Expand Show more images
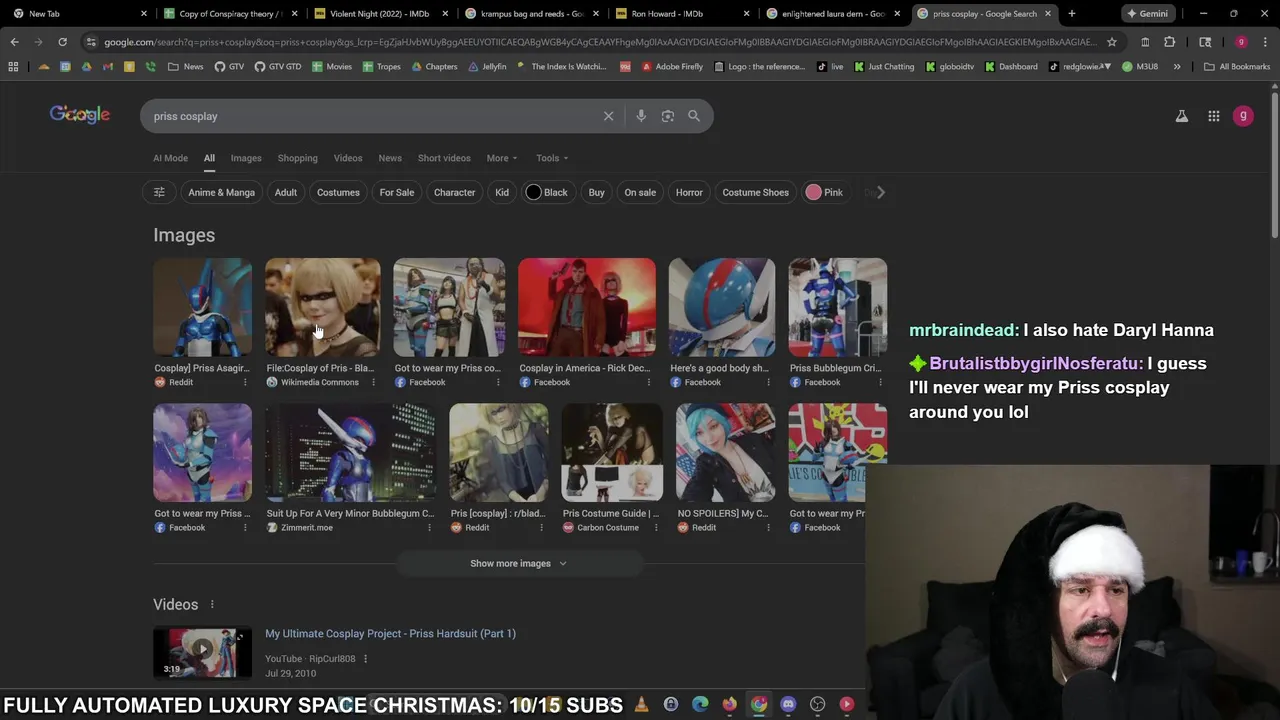1280x720 pixels. tap(519, 563)
